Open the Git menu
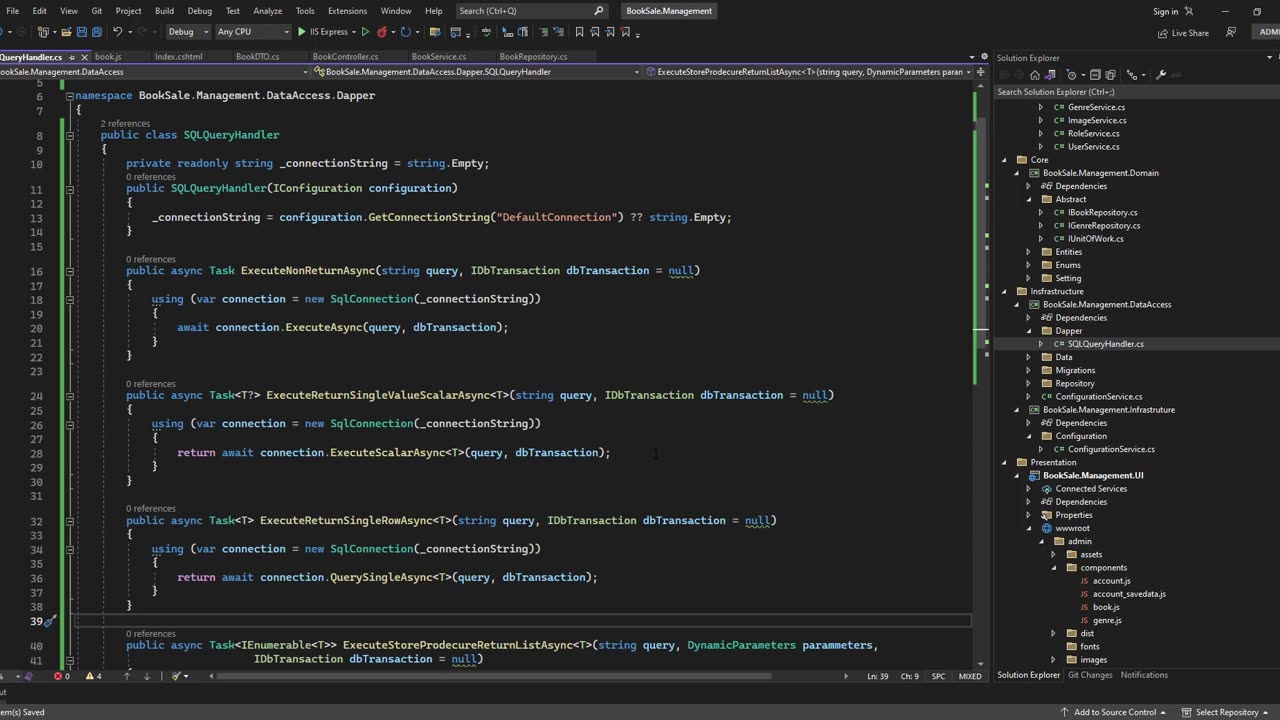Image resolution: width=1280 pixels, height=720 pixels. click(x=97, y=11)
